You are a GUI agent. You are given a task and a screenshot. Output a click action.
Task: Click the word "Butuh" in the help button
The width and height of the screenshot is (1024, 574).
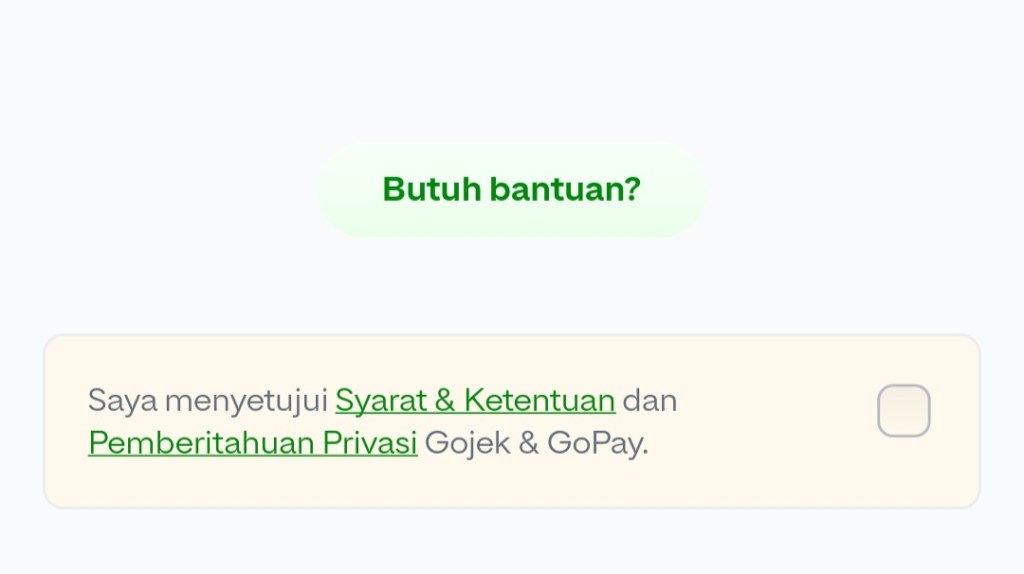(x=432, y=189)
